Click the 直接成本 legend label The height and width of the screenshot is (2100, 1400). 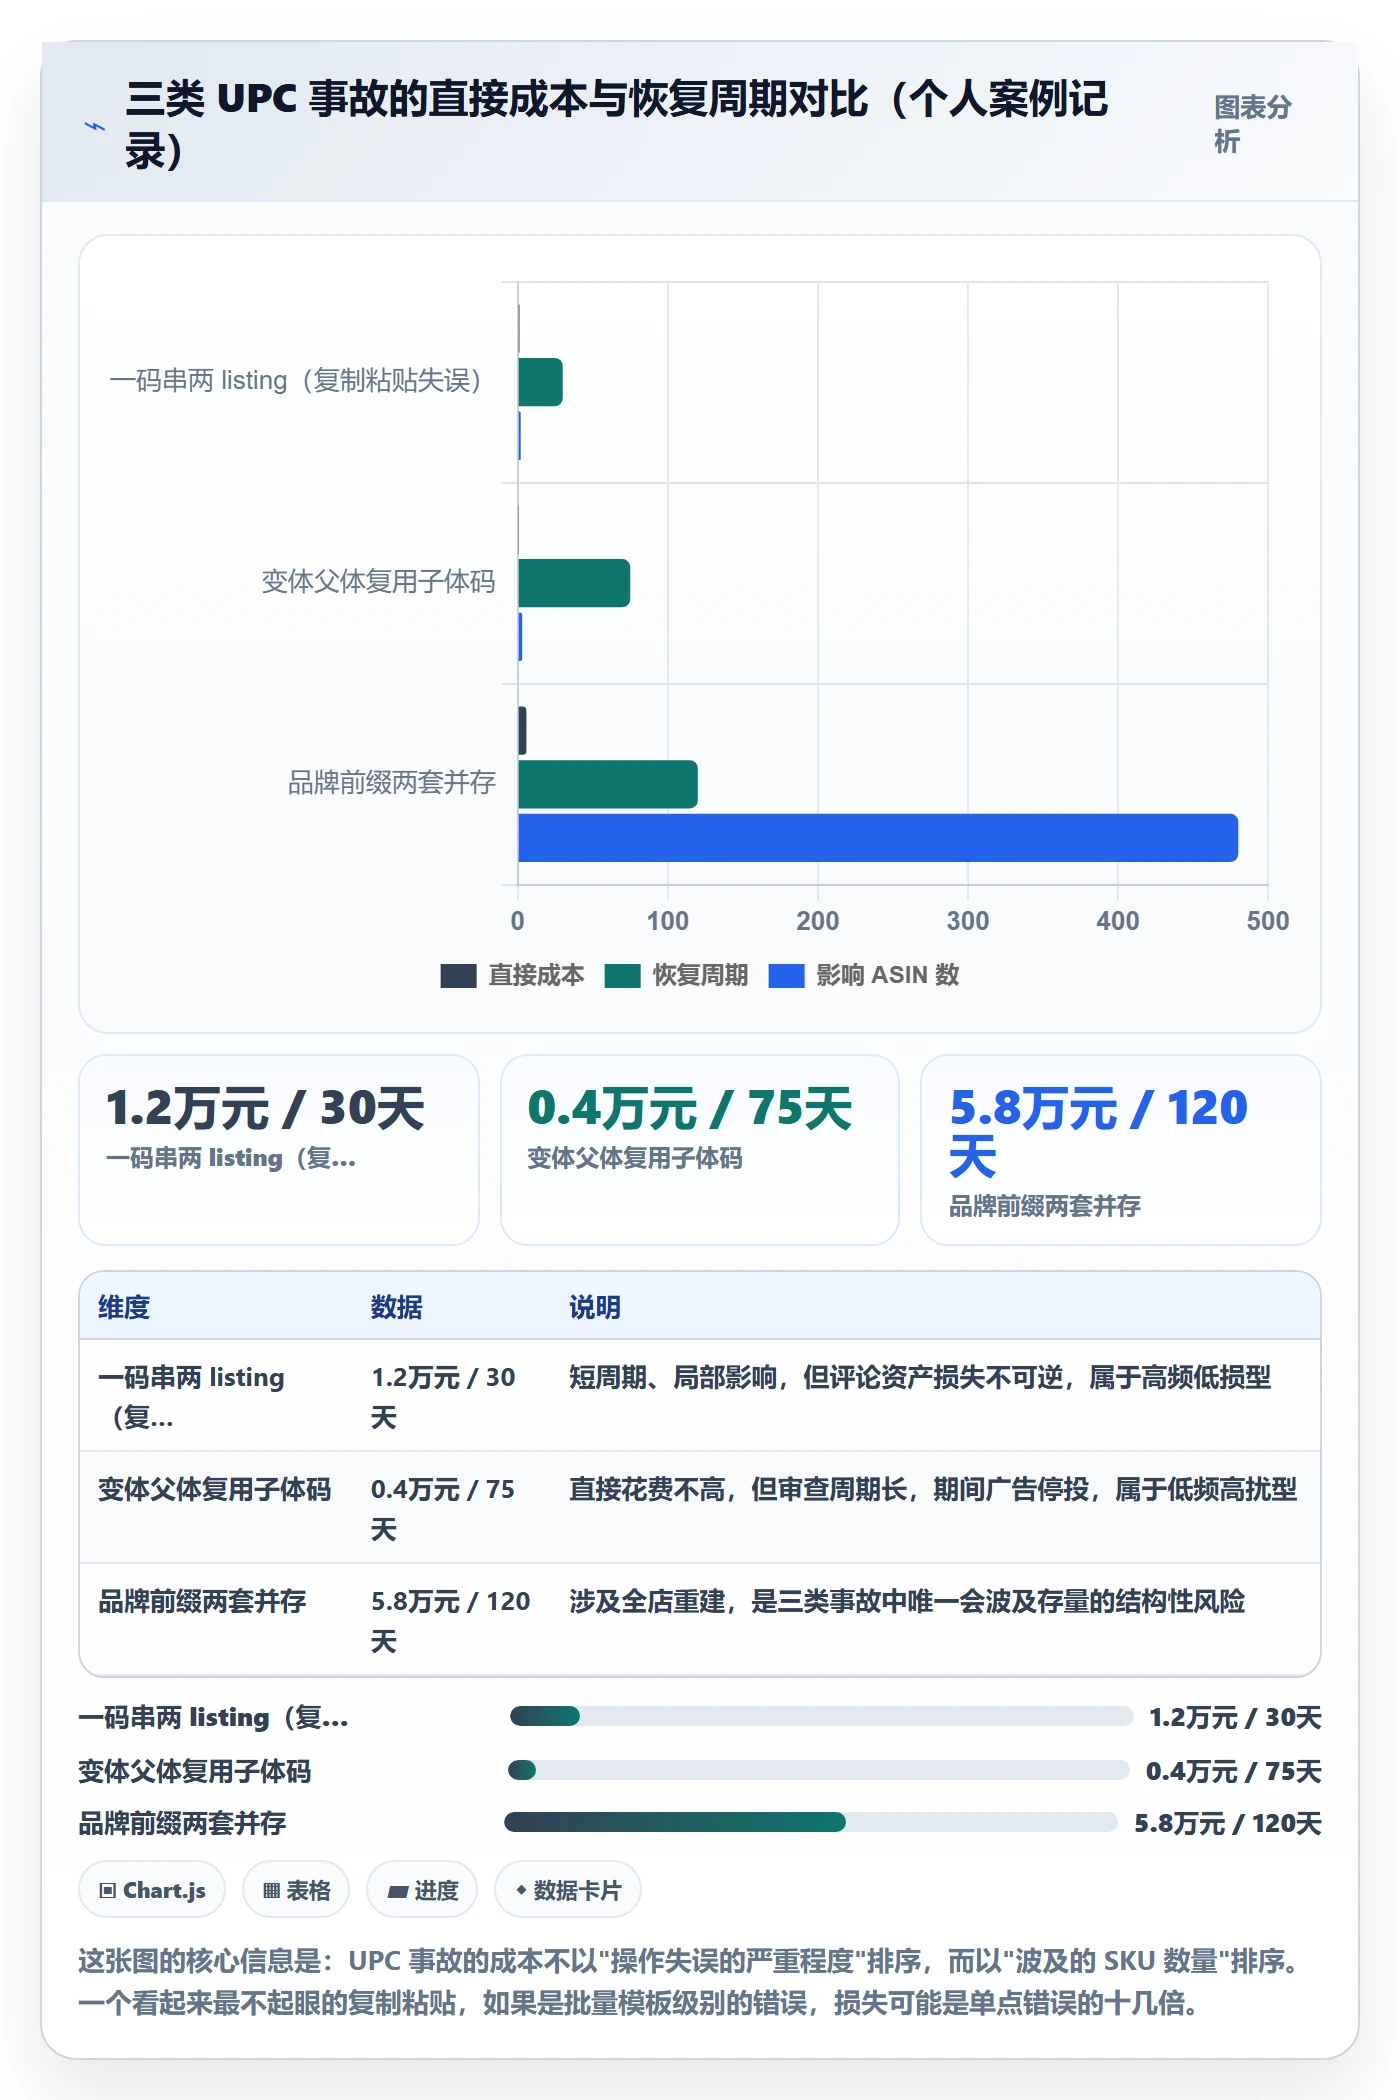coord(536,975)
